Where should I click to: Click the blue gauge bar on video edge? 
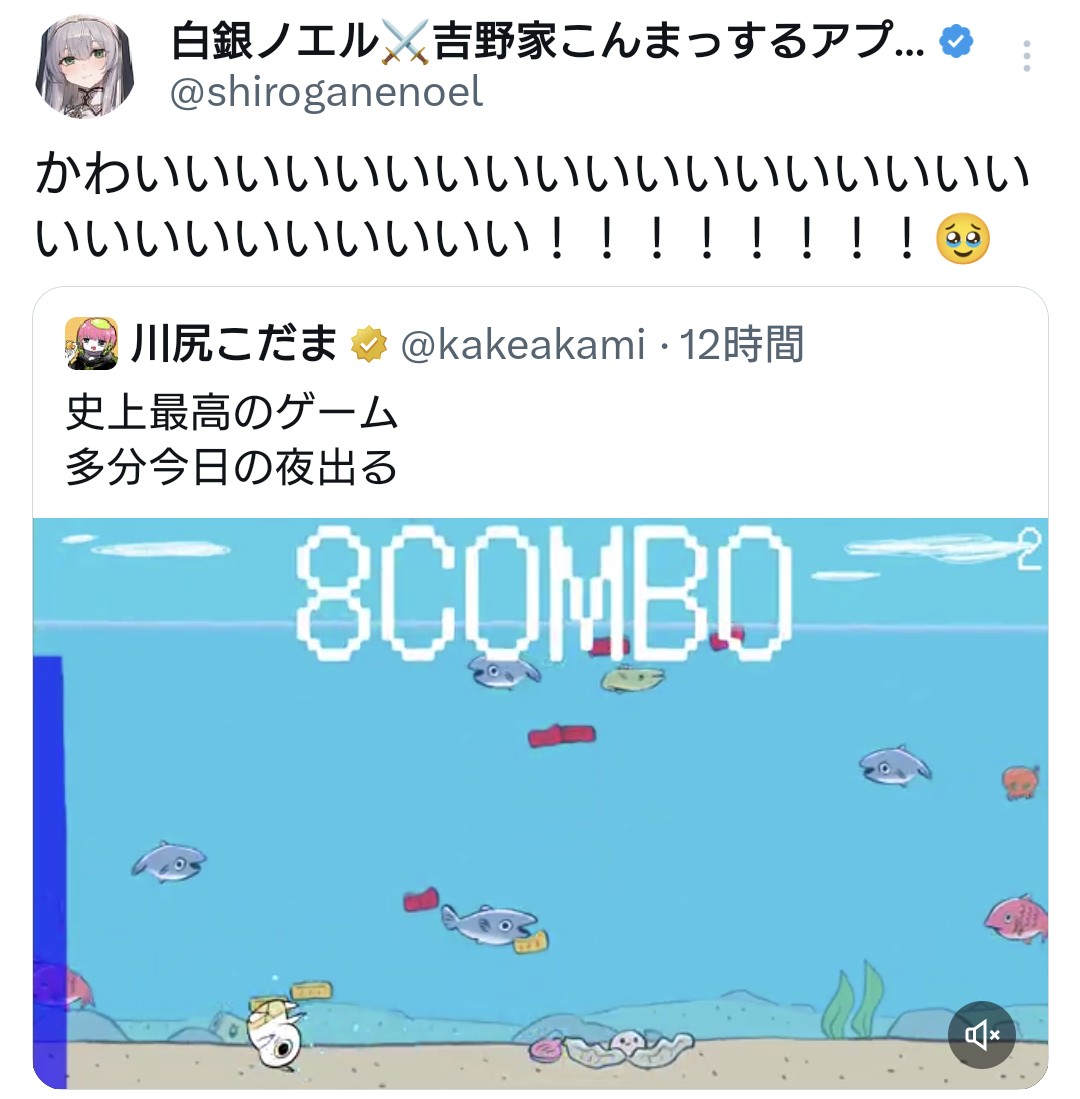click(x=49, y=871)
